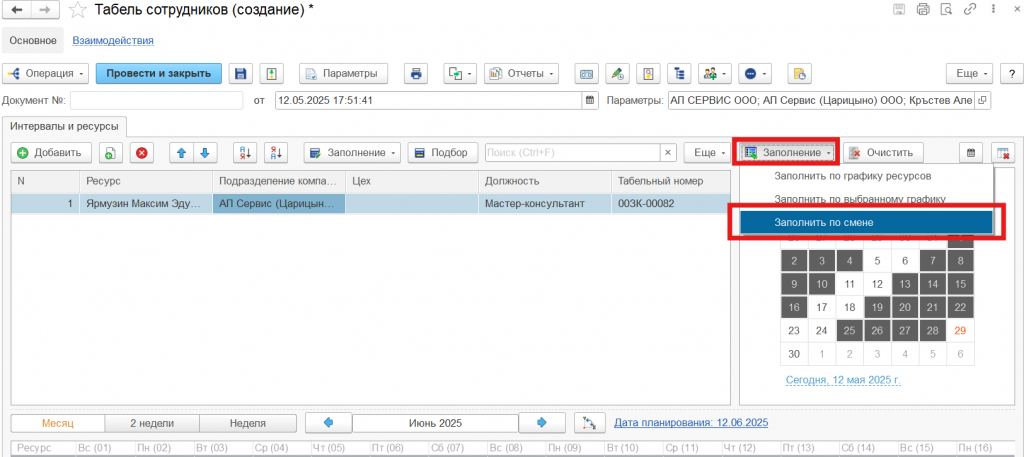1024x457 pixels.
Task: Click the save (floppy disk) icon
Action: point(240,74)
